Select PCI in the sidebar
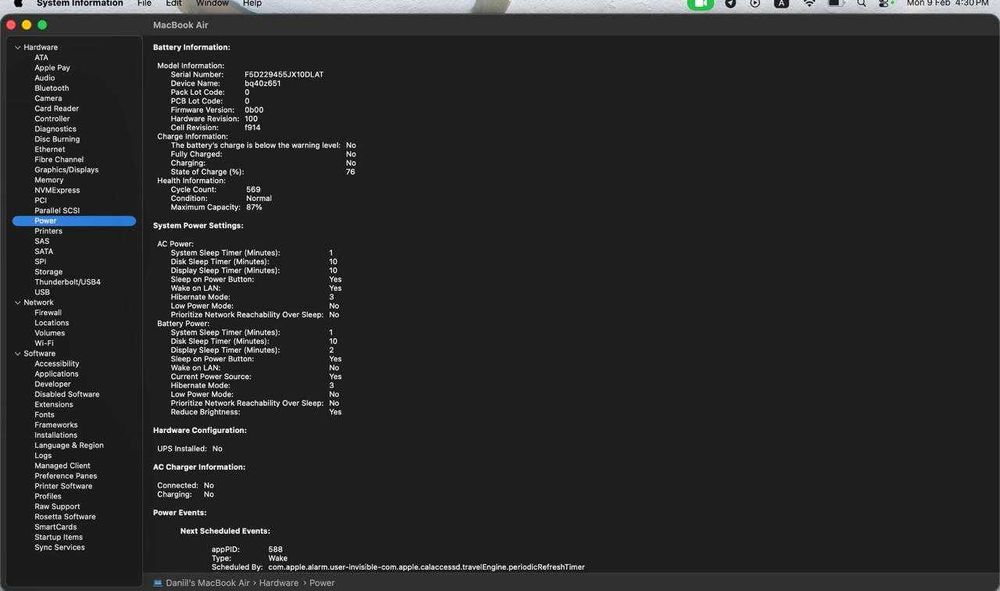 [x=41, y=200]
